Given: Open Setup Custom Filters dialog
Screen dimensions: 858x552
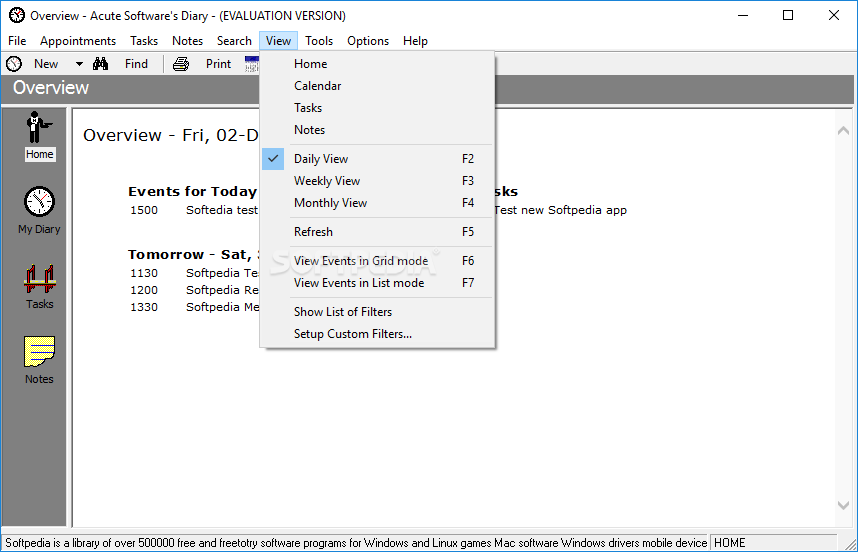Looking at the screenshot, I should [377, 333].
